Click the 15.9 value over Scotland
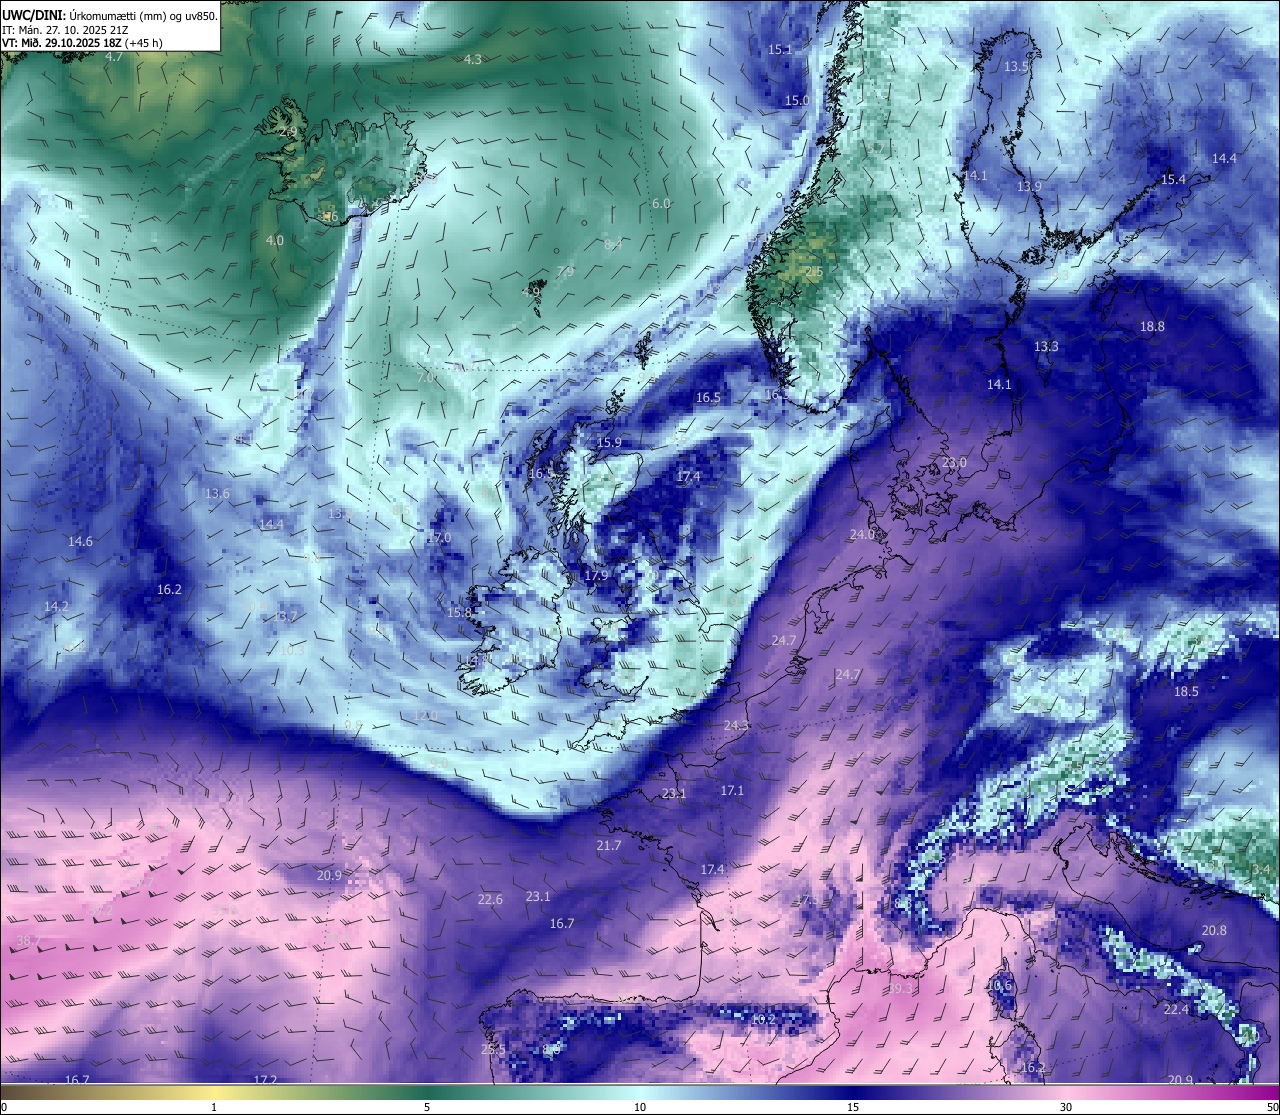This screenshot has height=1115, width=1280. [609, 443]
